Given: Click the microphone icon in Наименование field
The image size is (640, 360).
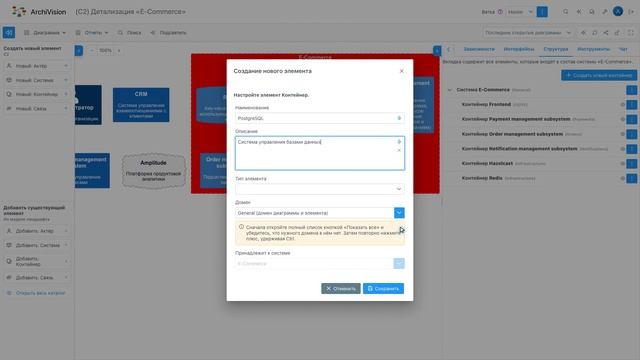Looking at the screenshot, I should pos(399,118).
